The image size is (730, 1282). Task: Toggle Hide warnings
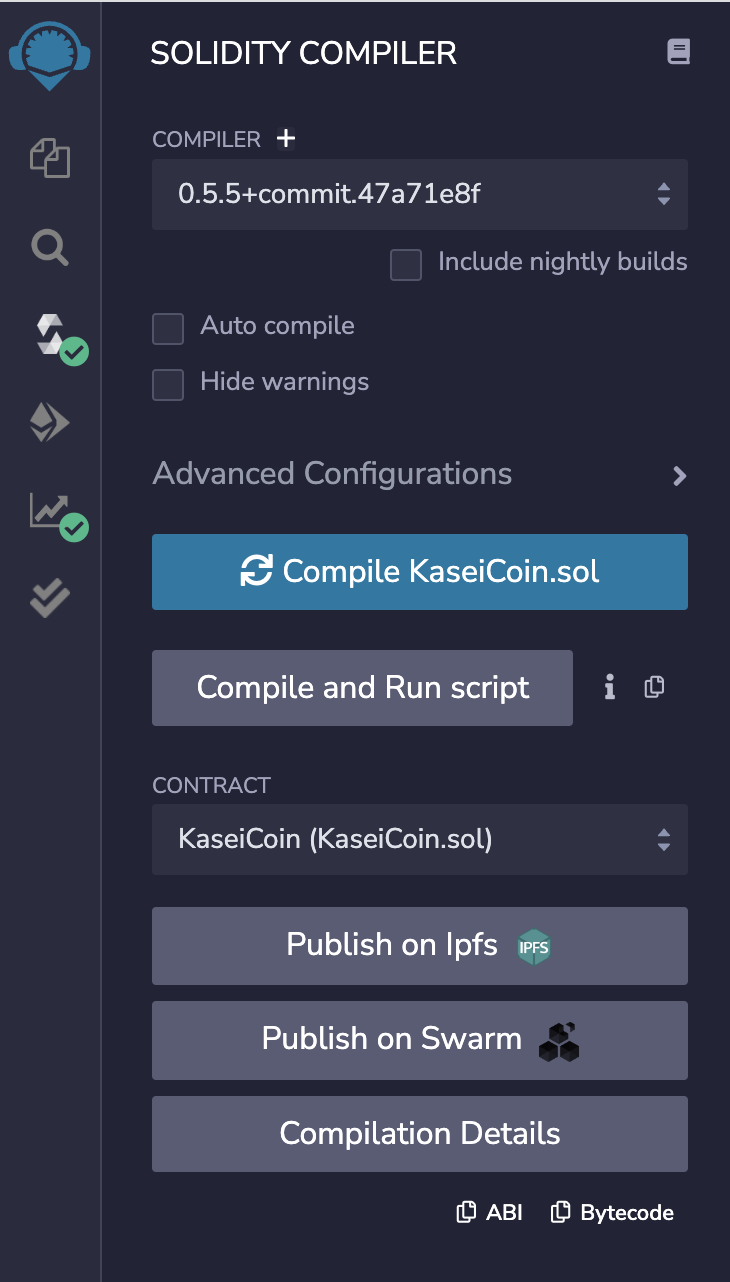coord(167,384)
